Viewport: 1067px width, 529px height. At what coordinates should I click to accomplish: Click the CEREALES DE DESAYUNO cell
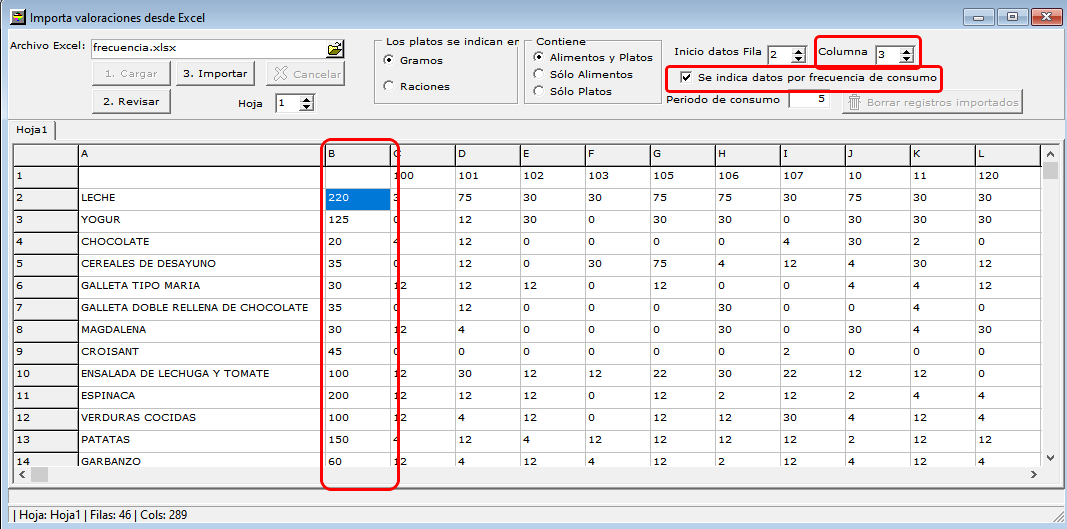coord(201,263)
